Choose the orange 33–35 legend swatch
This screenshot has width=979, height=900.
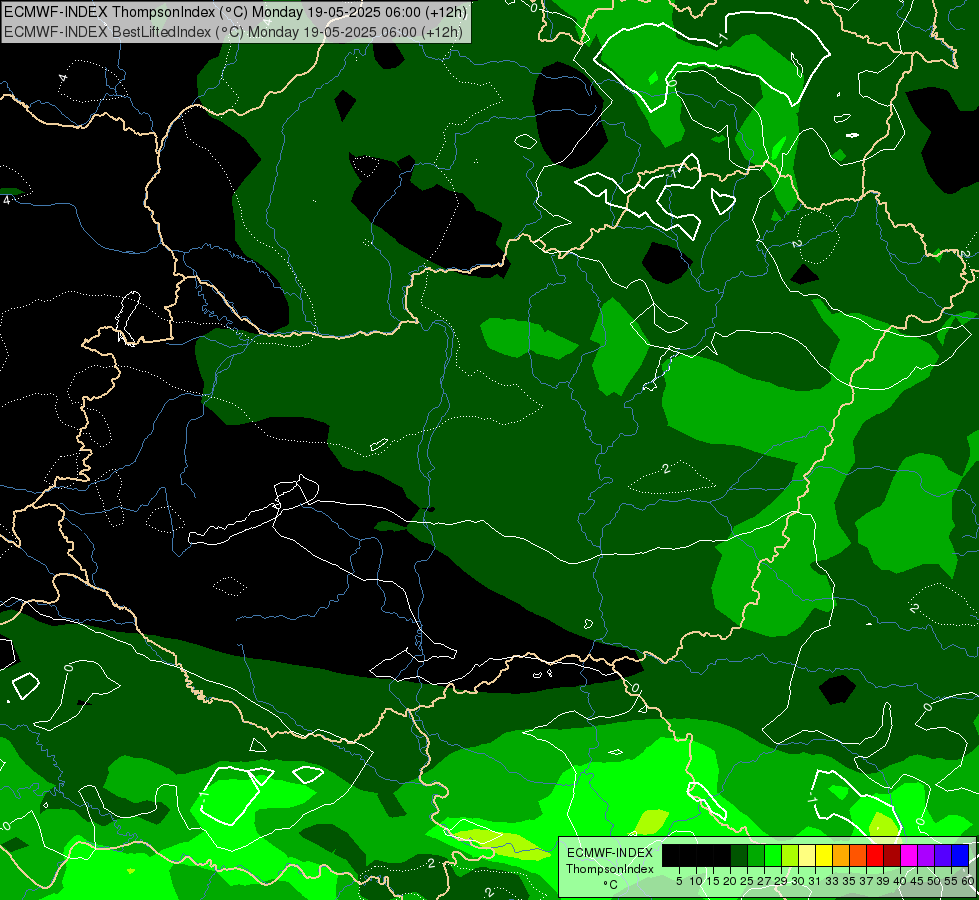(x=841, y=856)
